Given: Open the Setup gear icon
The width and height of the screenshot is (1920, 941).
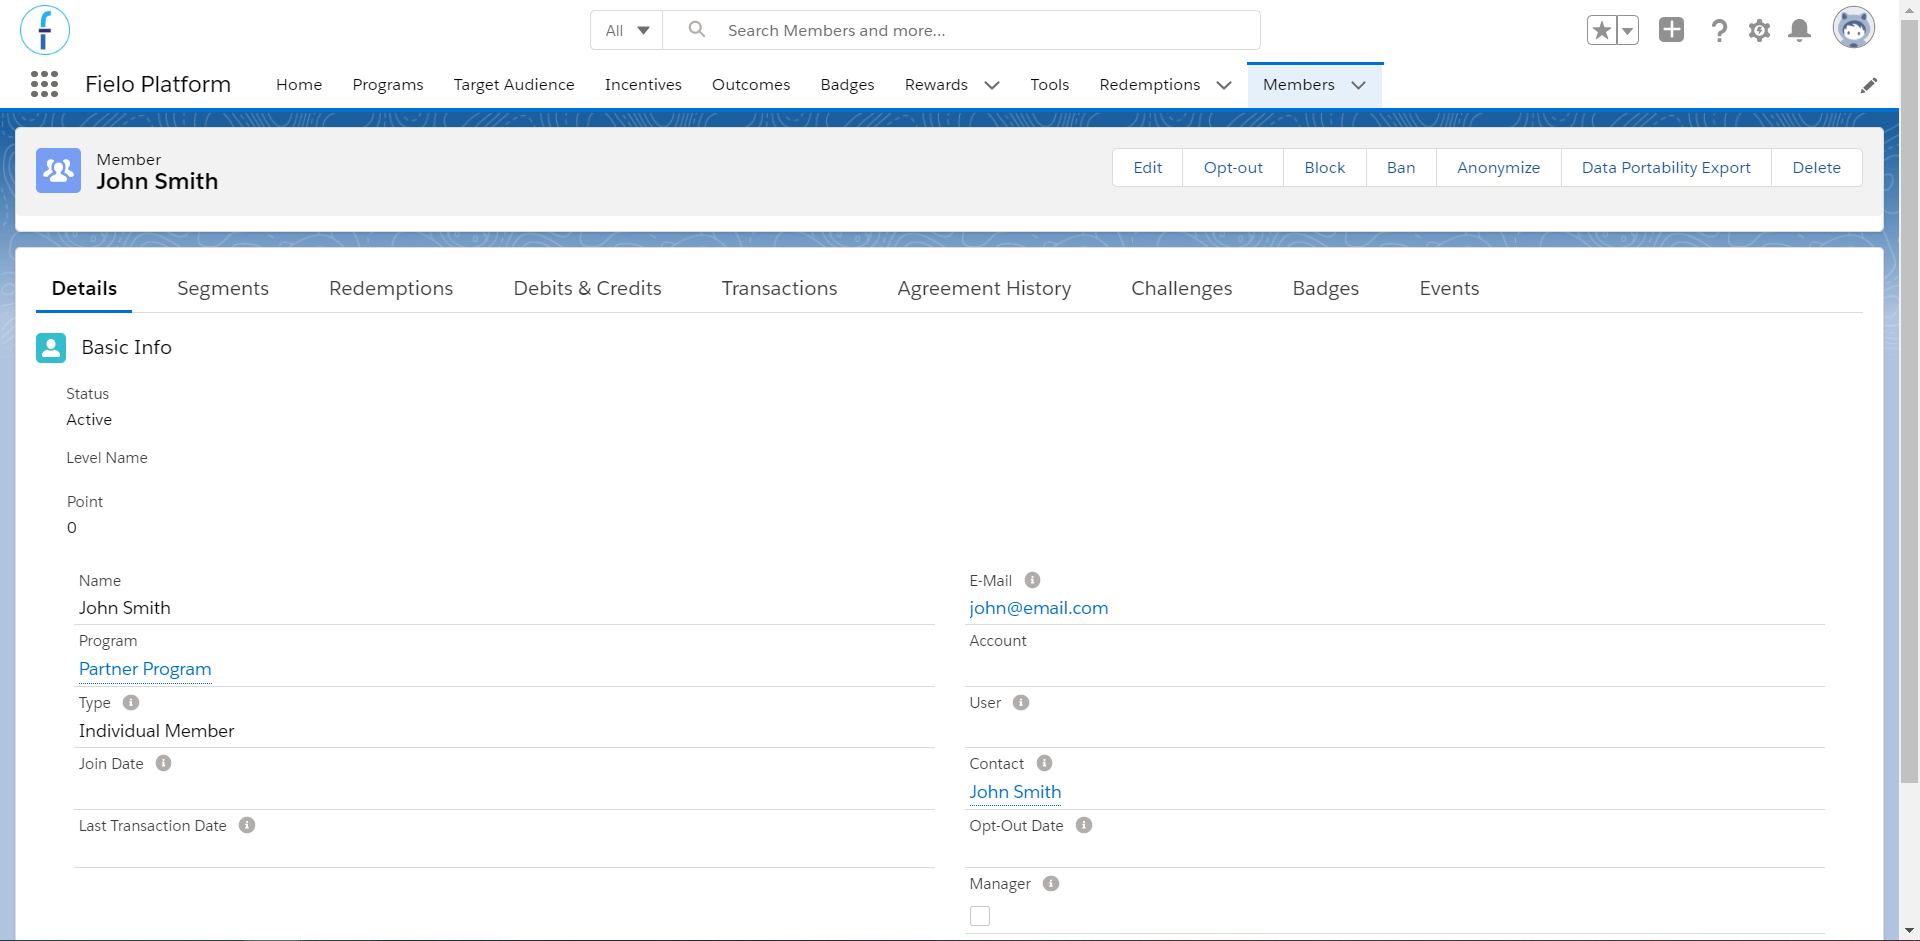Looking at the screenshot, I should 1759,31.
